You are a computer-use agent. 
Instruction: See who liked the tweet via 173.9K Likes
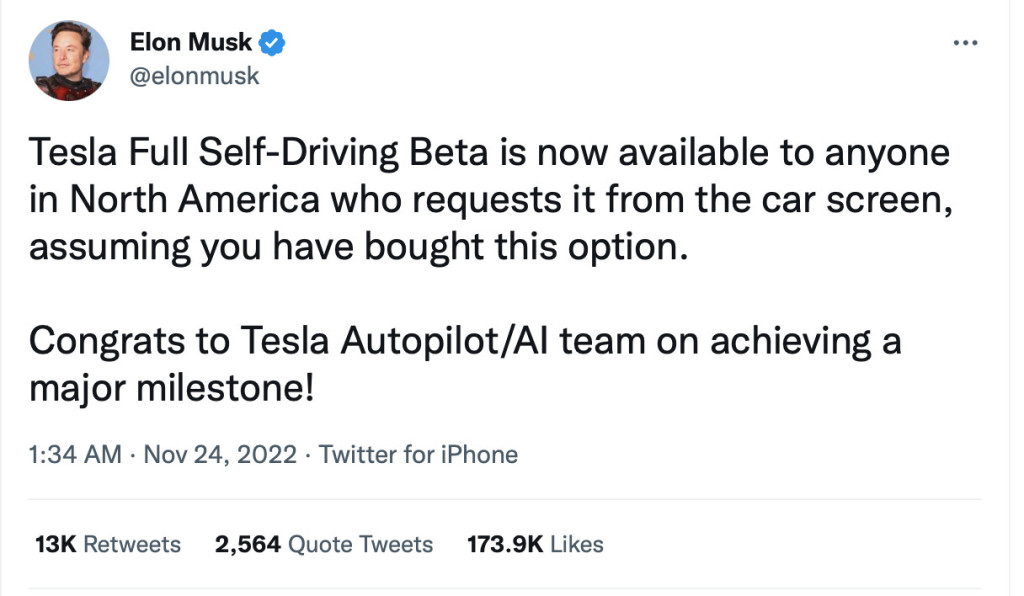[x=535, y=544]
